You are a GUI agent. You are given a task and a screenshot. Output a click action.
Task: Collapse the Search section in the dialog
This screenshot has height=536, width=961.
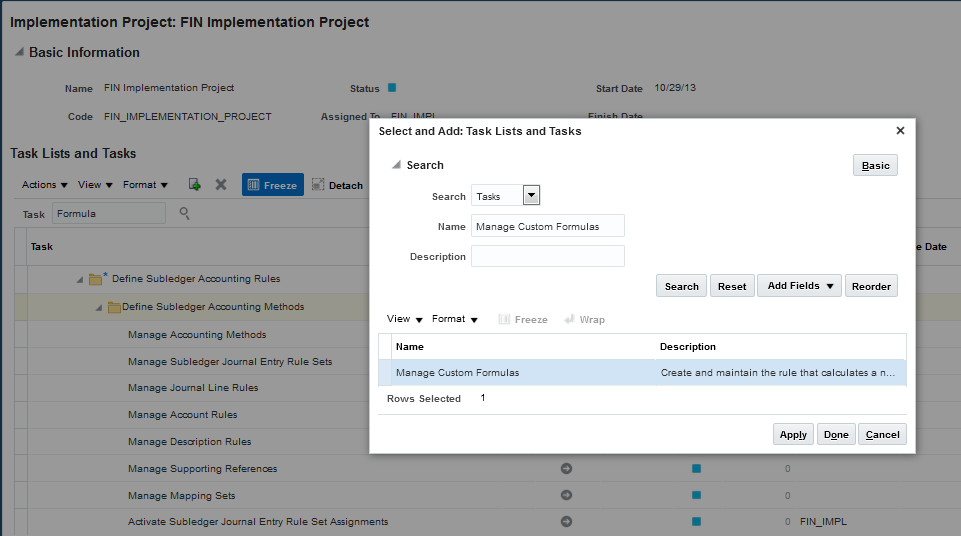(x=396, y=165)
